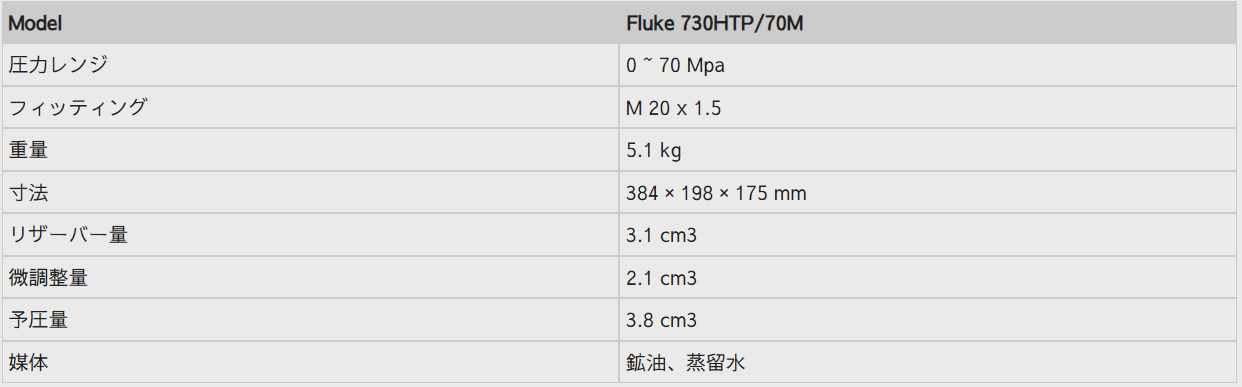Click the M 20 x 1.5 value
This screenshot has width=1242, height=387.
click(x=673, y=108)
